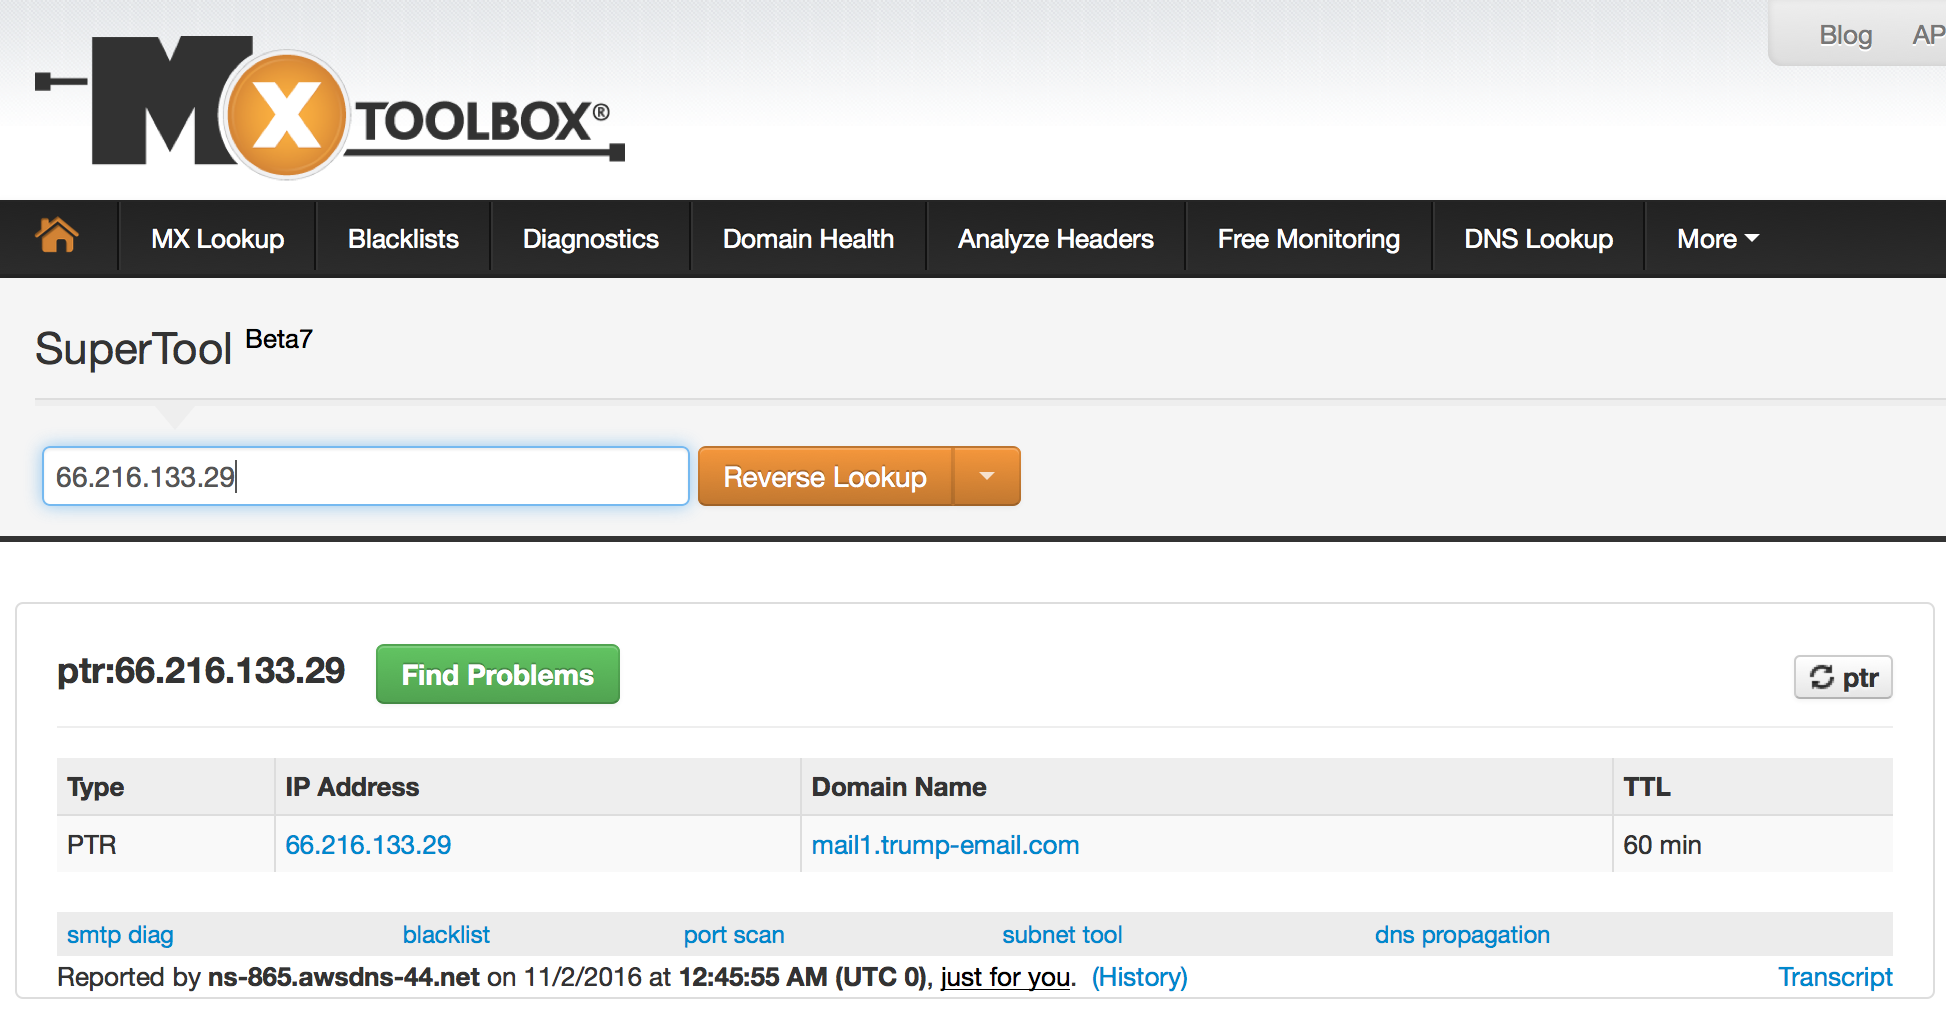The image size is (1946, 1014).
Task: Open Free Monitoring page
Action: (x=1308, y=239)
